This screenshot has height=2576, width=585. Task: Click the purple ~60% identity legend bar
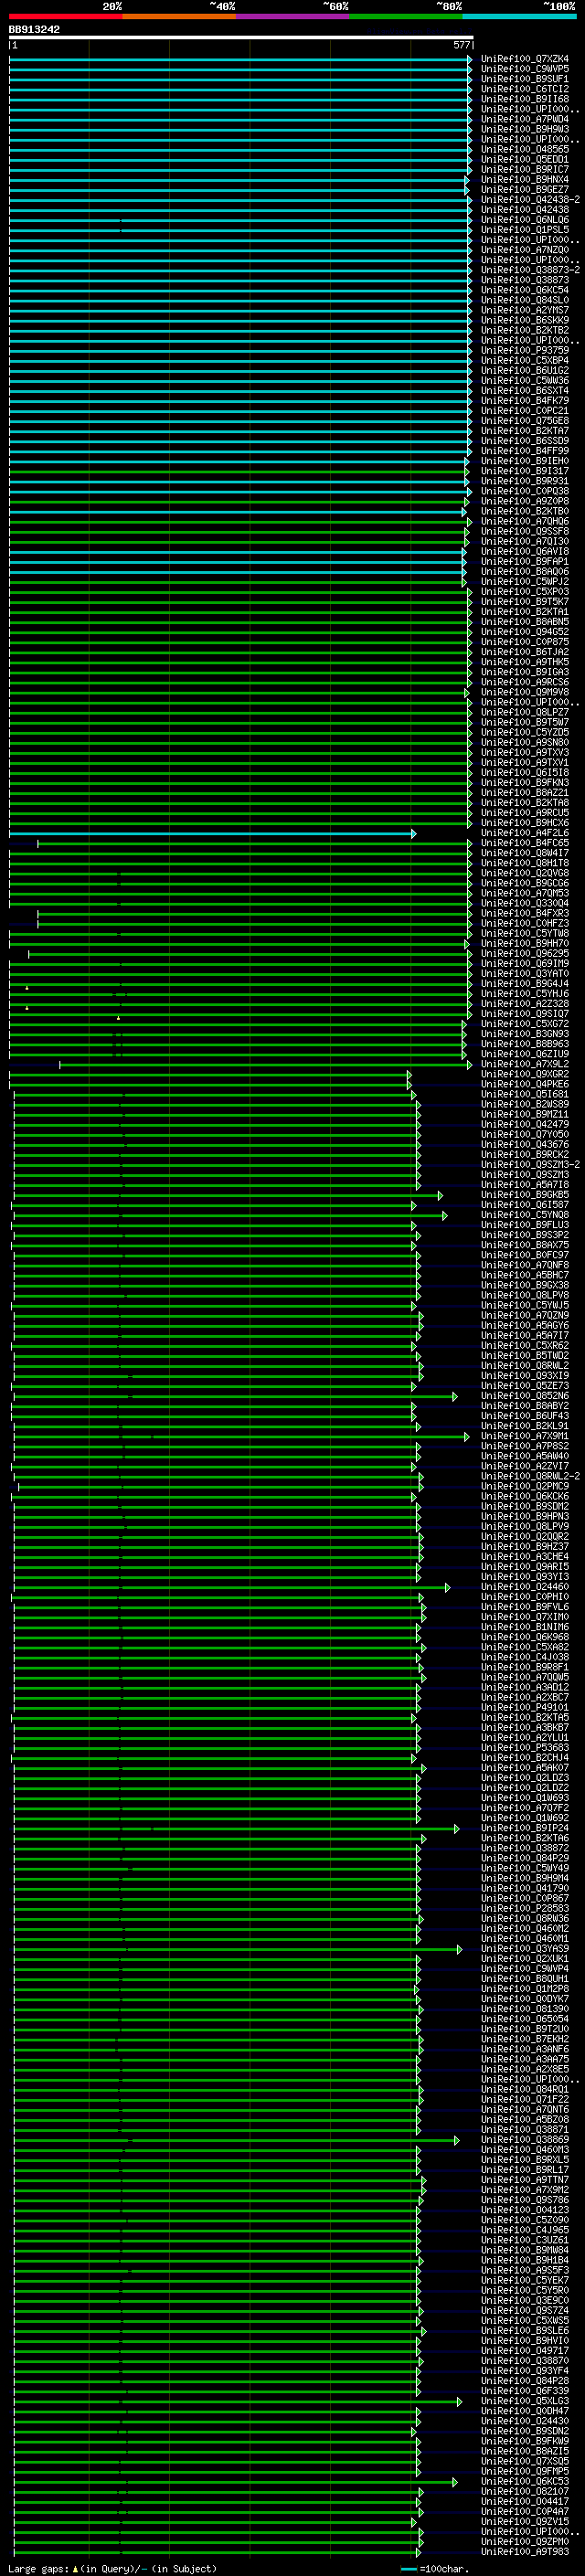point(293,16)
